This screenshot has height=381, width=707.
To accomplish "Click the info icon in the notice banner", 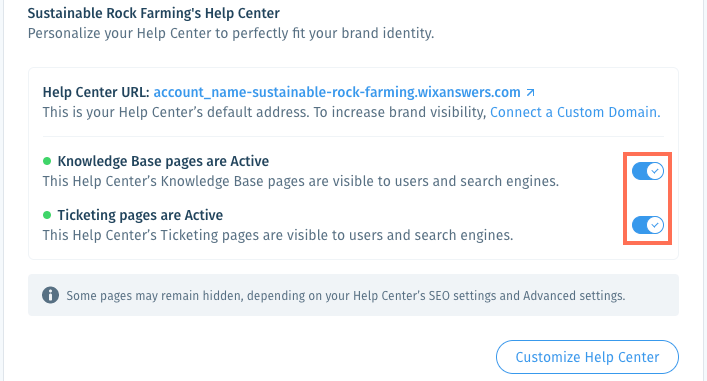I will 50,295.
